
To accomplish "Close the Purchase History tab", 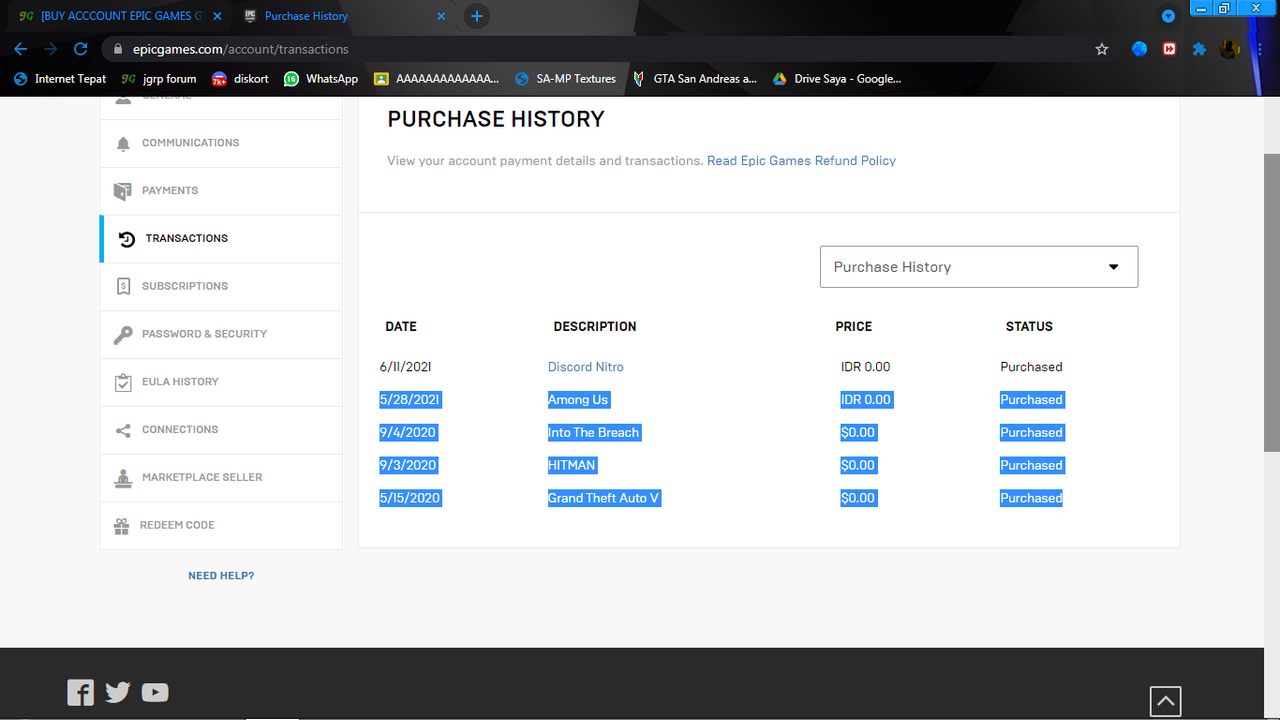I will [442, 16].
